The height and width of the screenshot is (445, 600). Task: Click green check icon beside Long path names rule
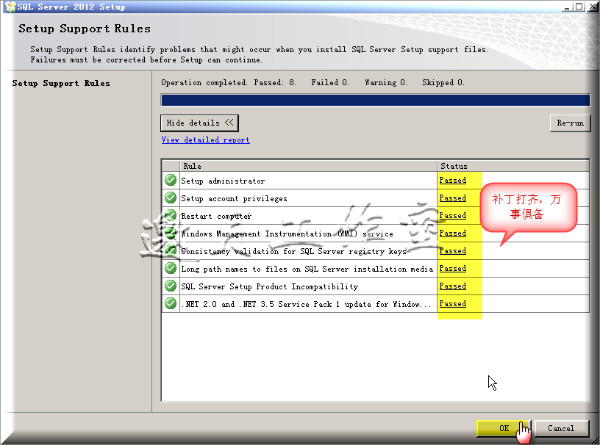170,268
